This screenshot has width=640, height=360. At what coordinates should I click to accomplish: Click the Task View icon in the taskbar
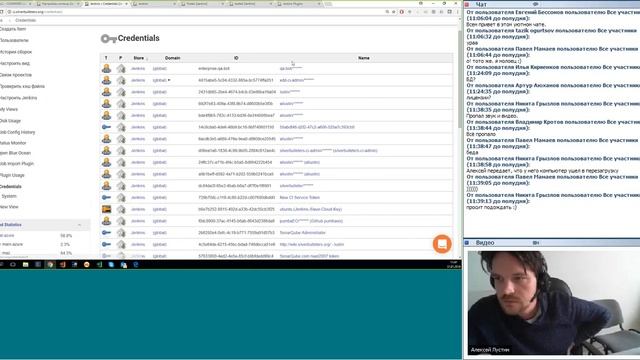point(13,264)
